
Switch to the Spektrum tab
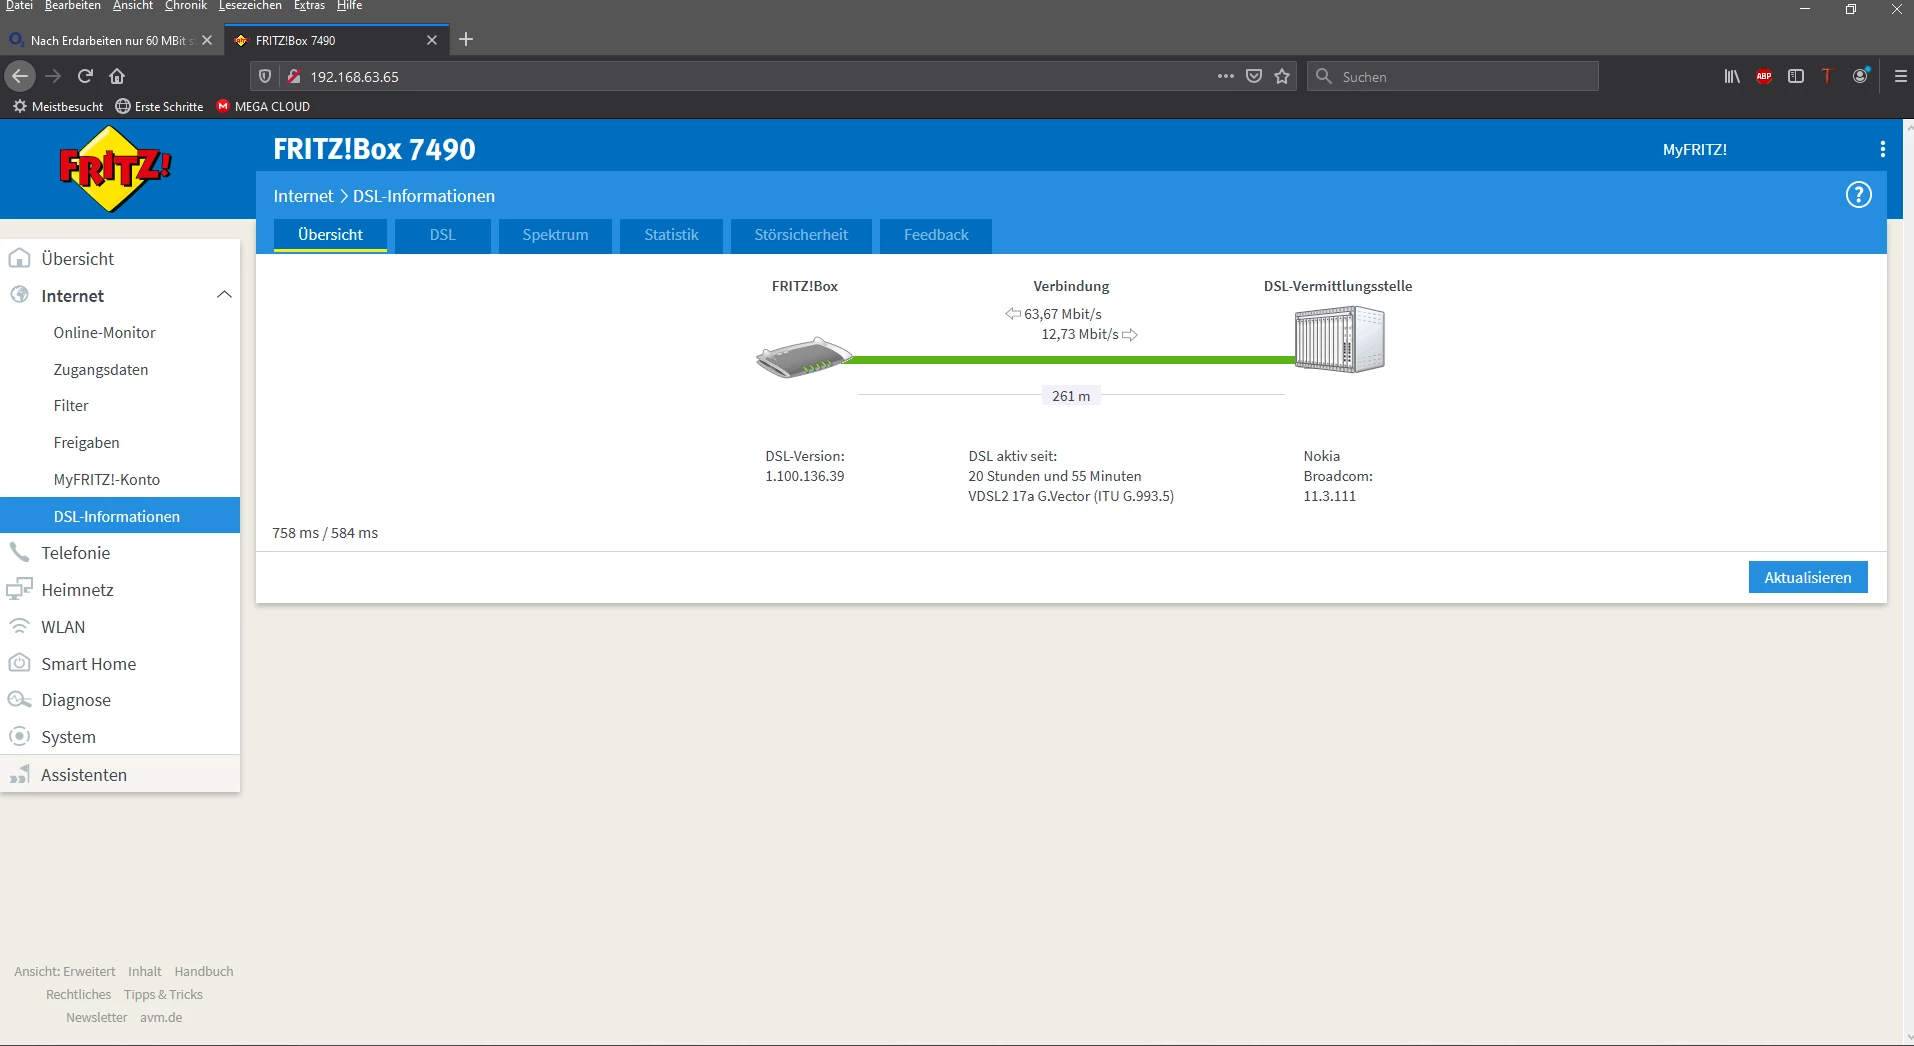555,235
